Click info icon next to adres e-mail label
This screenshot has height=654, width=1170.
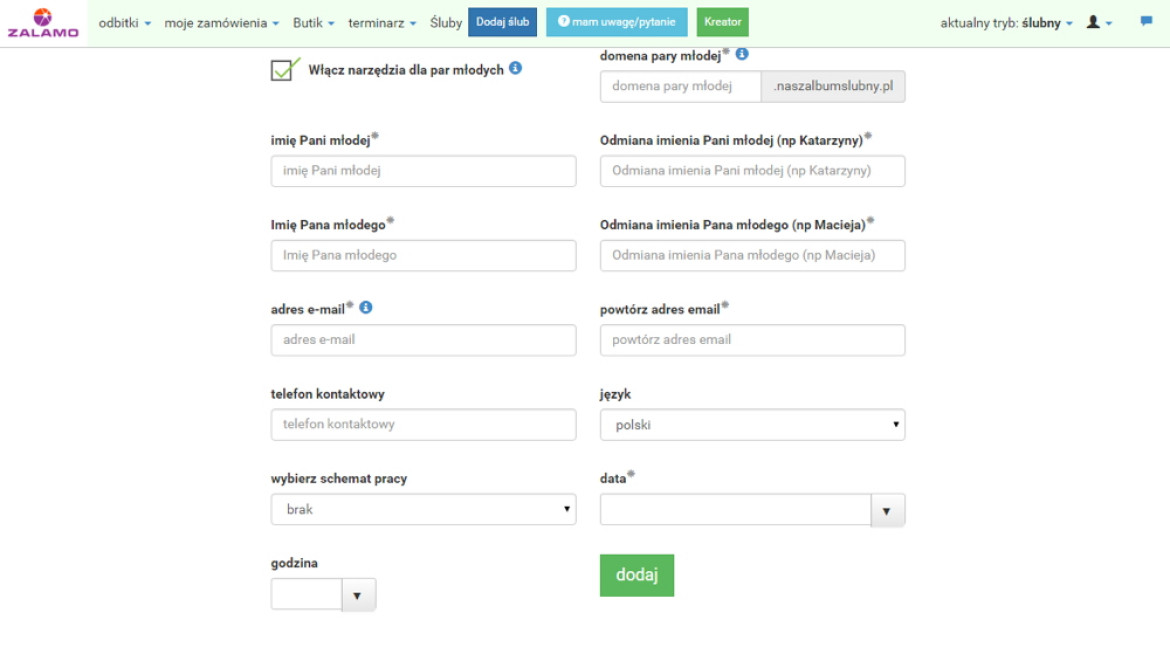pyautogui.click(x=366, y=307)
